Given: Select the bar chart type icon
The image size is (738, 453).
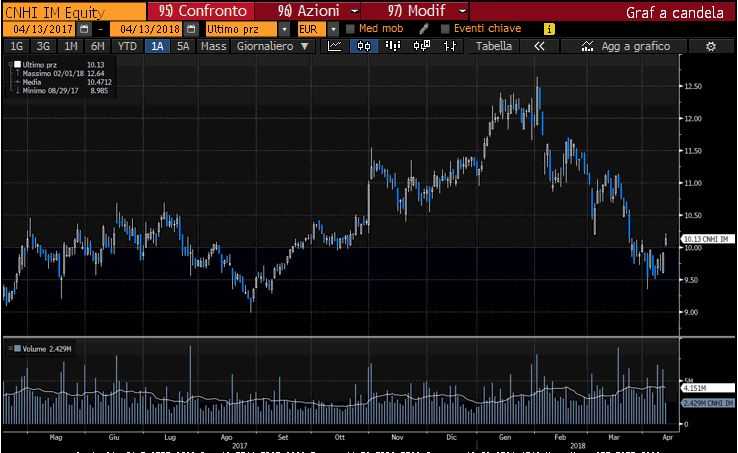Looking at the screenshot, I should 393,46.
